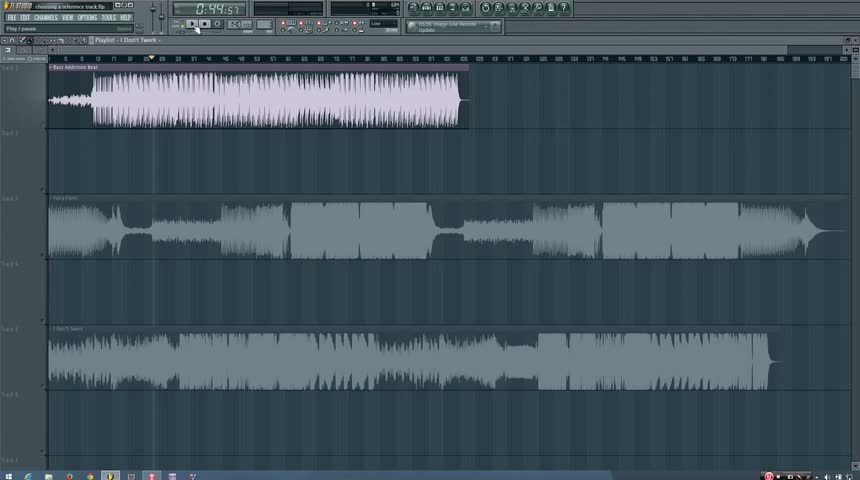Show the playlist window icon
The height and width of the screenshot is (480, 860).
pos(413,8)
